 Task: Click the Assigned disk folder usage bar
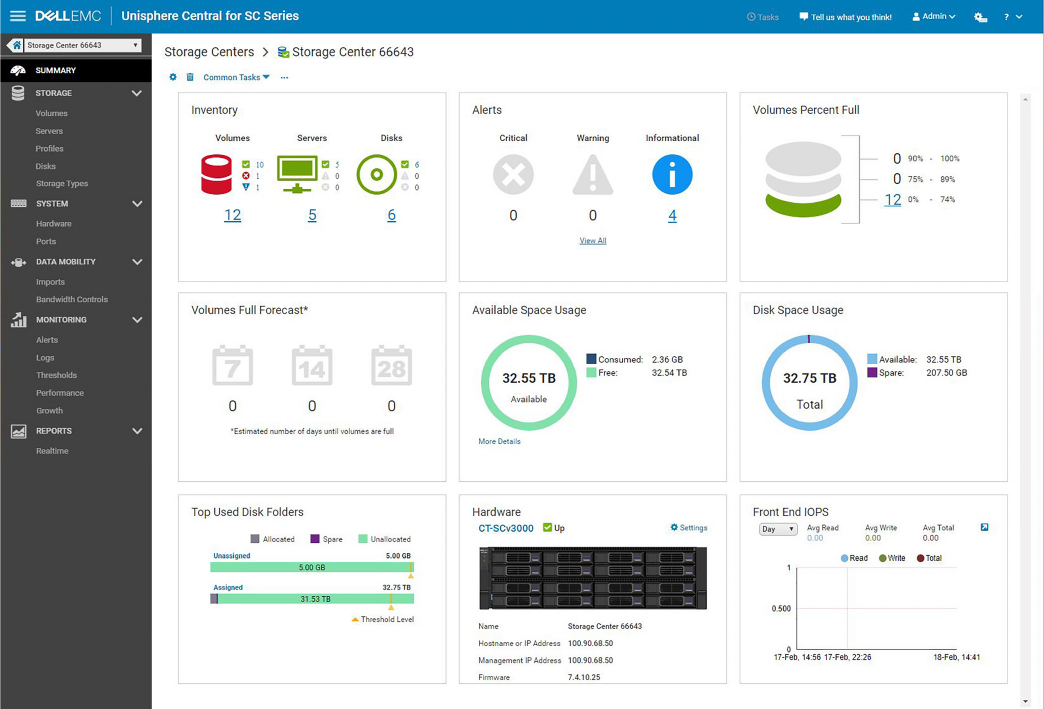pos(312,599)
